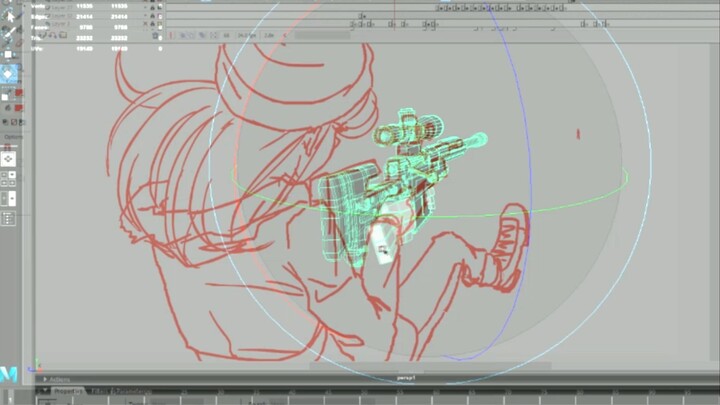Switch to the Filters tab
Screen dimensions: 720x405
[98, 391]
